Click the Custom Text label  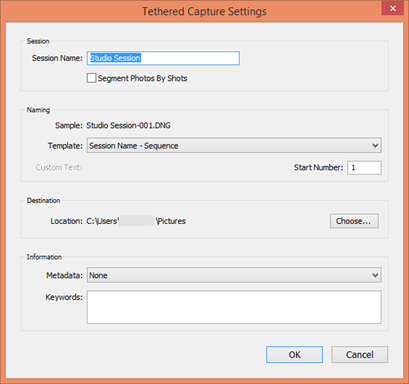pyautogui.click(x=59, y=167)
